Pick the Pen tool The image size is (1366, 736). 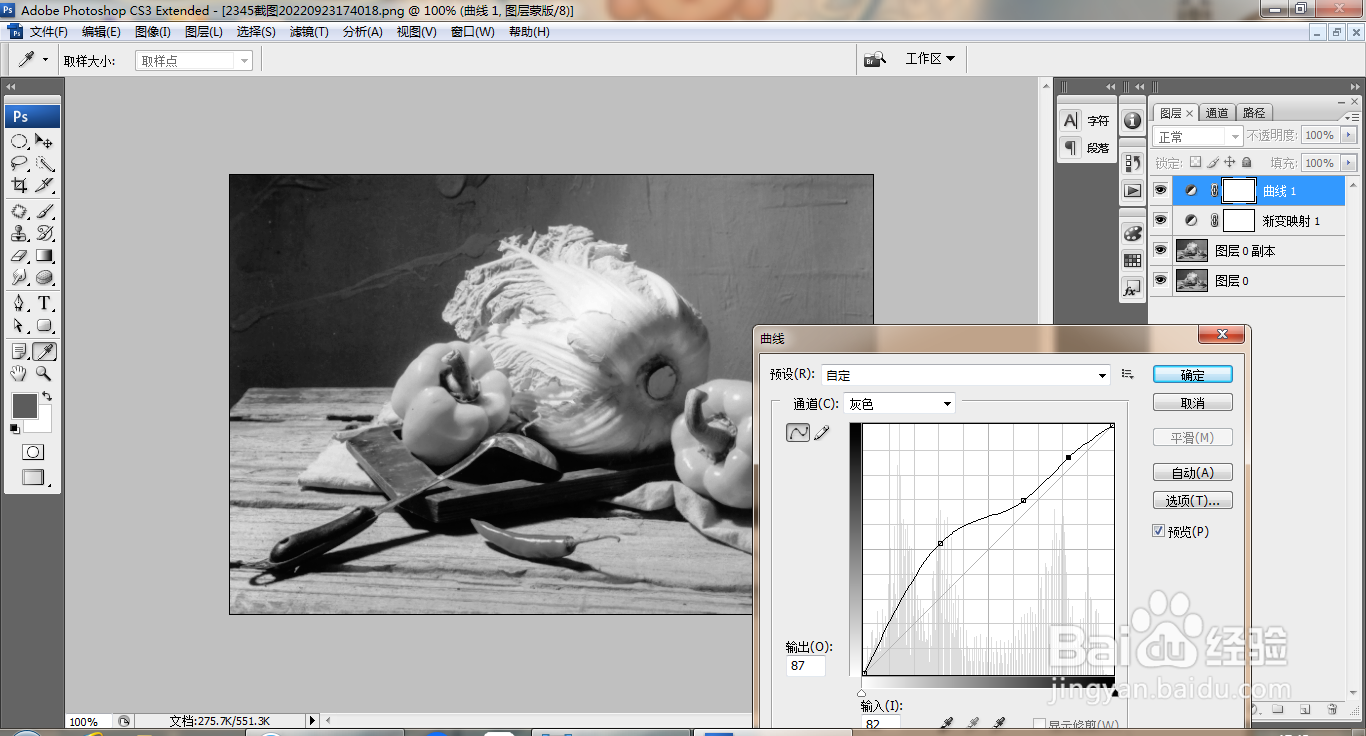click(x=19, y=303)
